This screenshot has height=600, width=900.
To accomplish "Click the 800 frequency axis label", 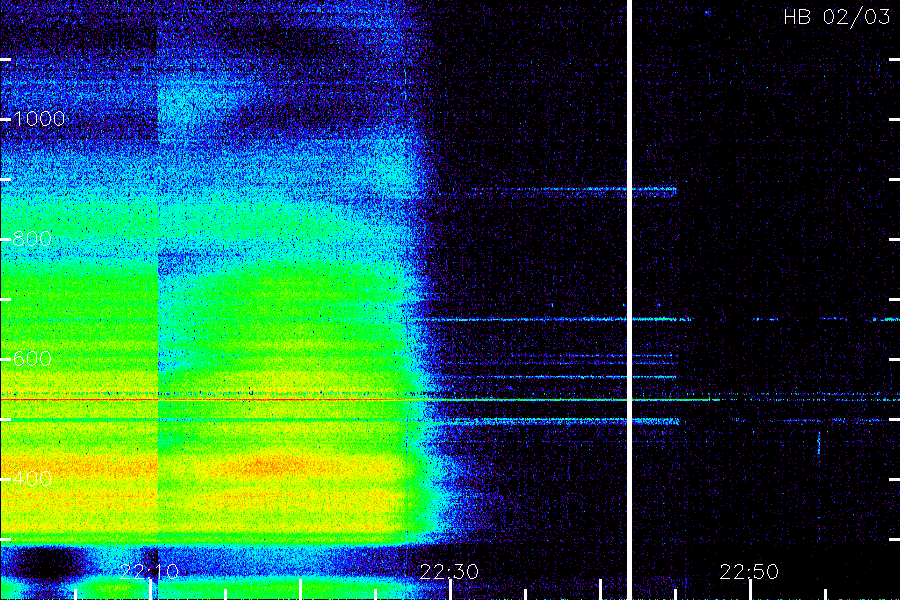I will coord(32,239).
